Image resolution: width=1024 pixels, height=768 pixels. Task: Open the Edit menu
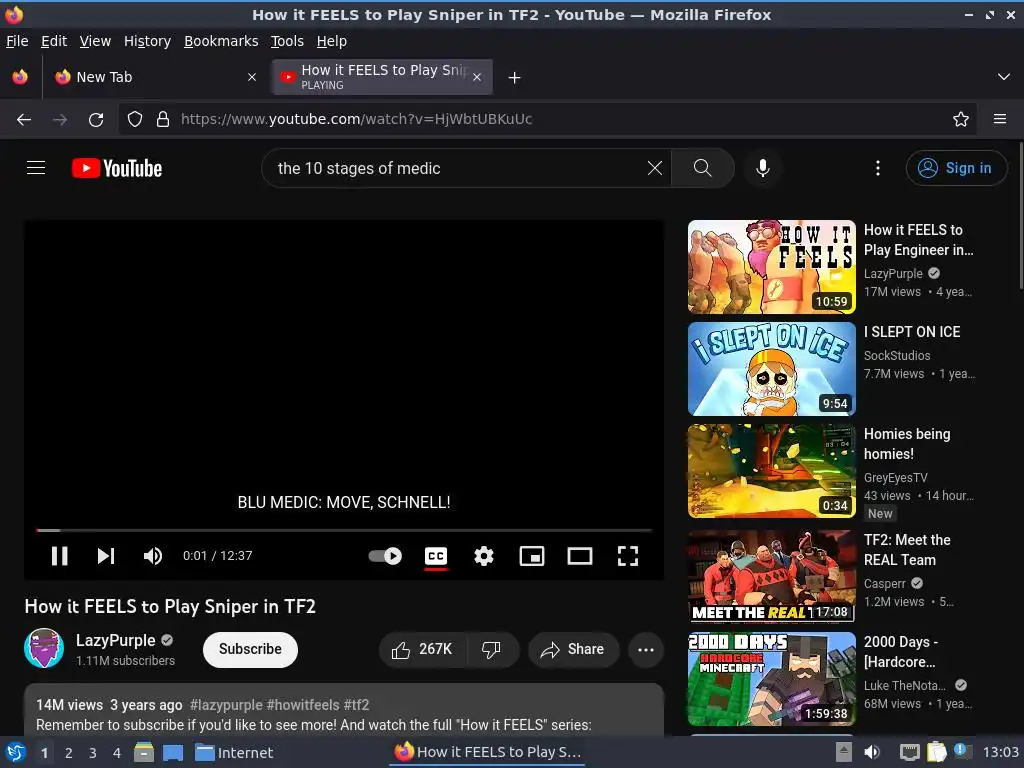[54, 41]
